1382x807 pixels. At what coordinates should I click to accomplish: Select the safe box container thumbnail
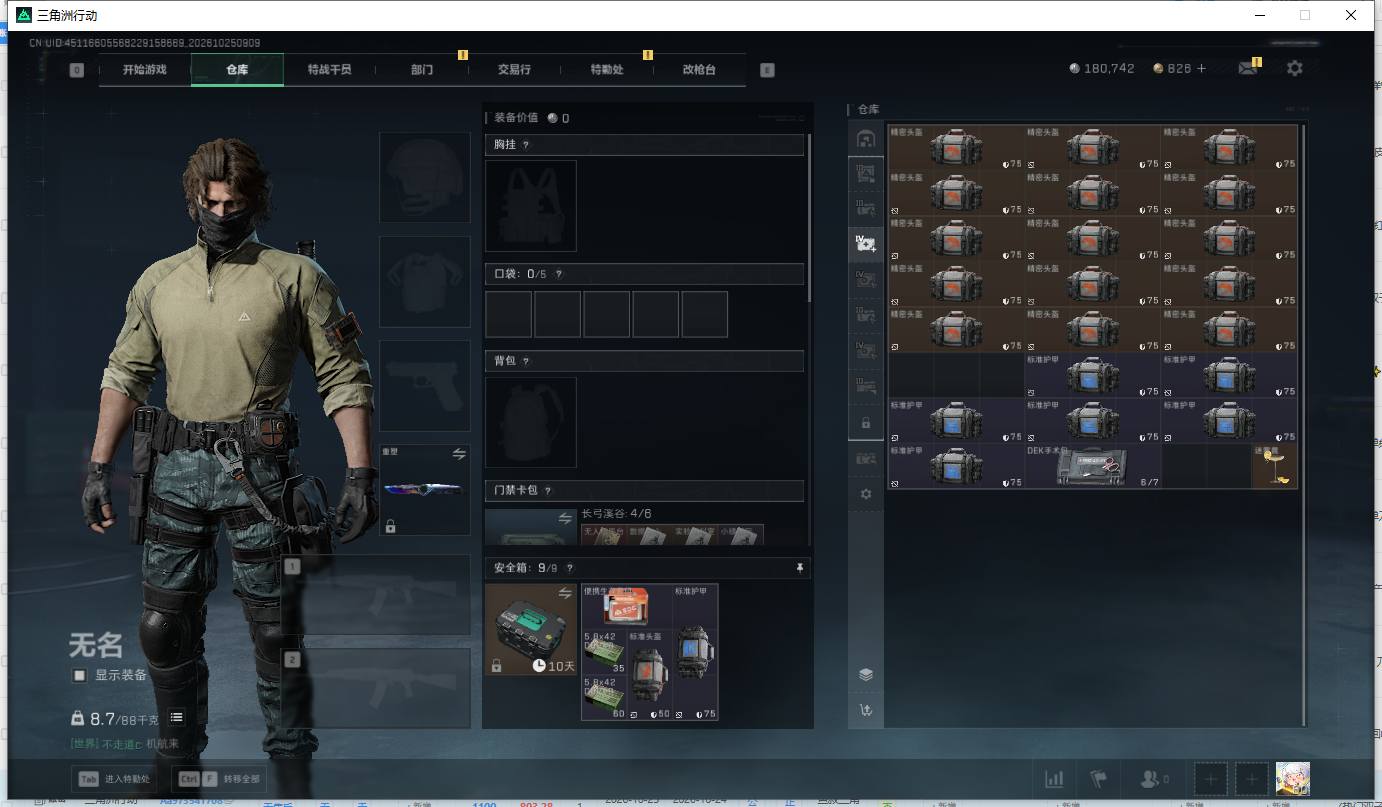[531, 629]
